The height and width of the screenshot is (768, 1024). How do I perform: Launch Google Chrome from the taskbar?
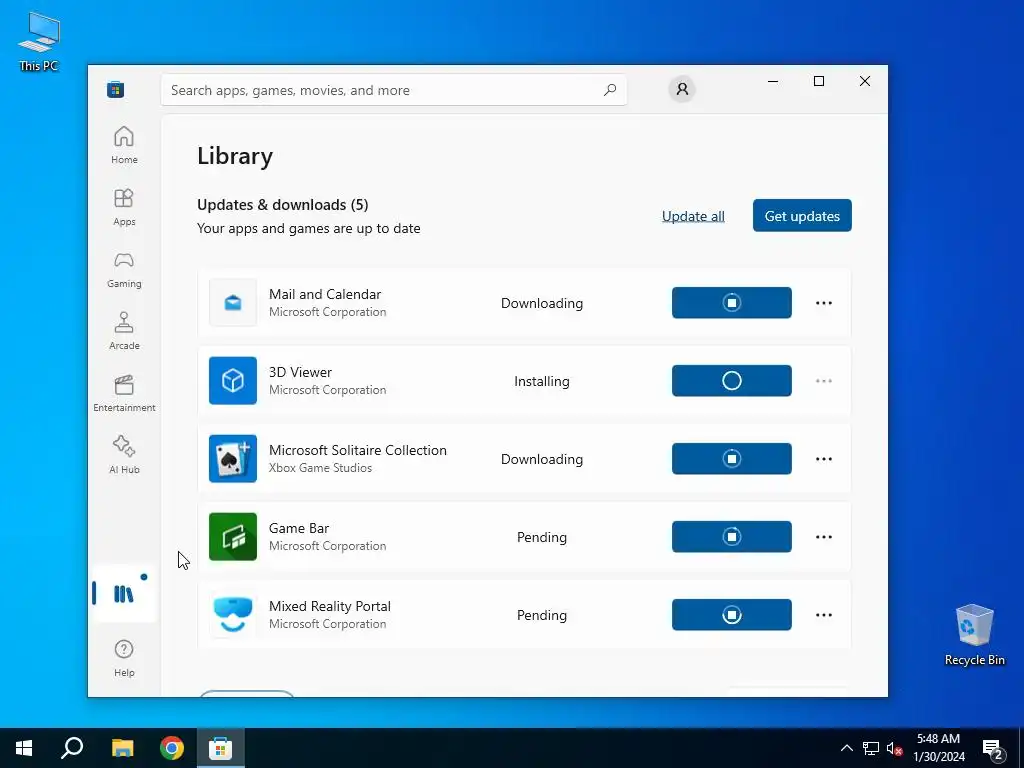(x=172, y=748)
